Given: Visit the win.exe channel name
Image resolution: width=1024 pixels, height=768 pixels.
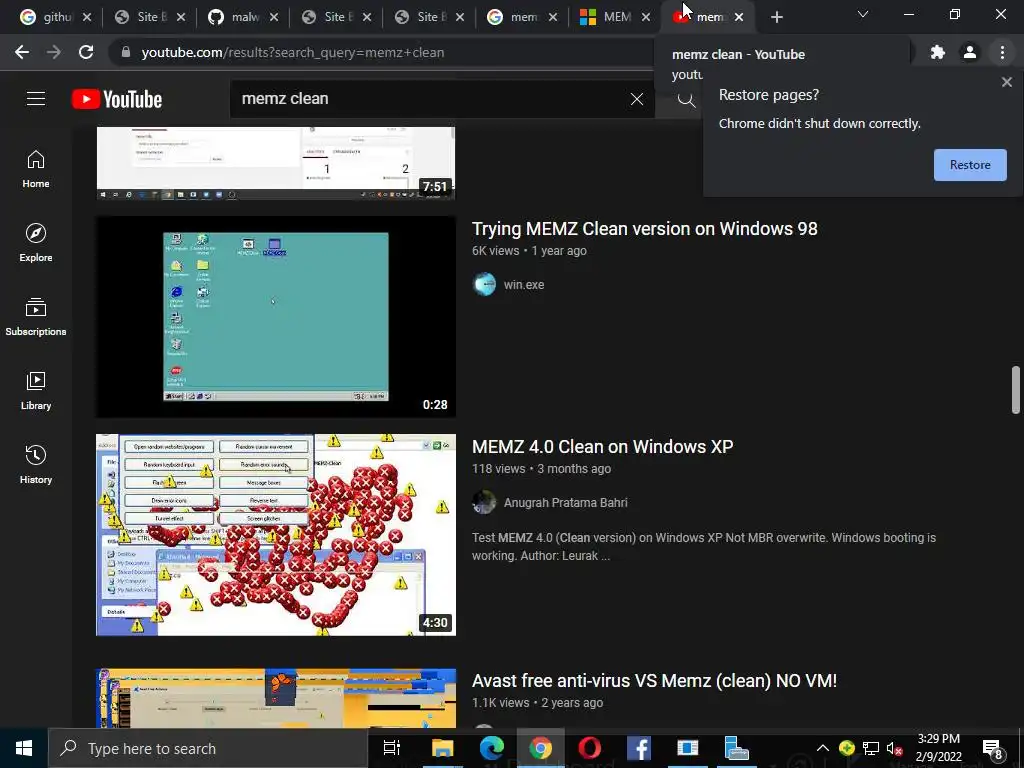Looking at the screenshot, I should click(524, 284).
